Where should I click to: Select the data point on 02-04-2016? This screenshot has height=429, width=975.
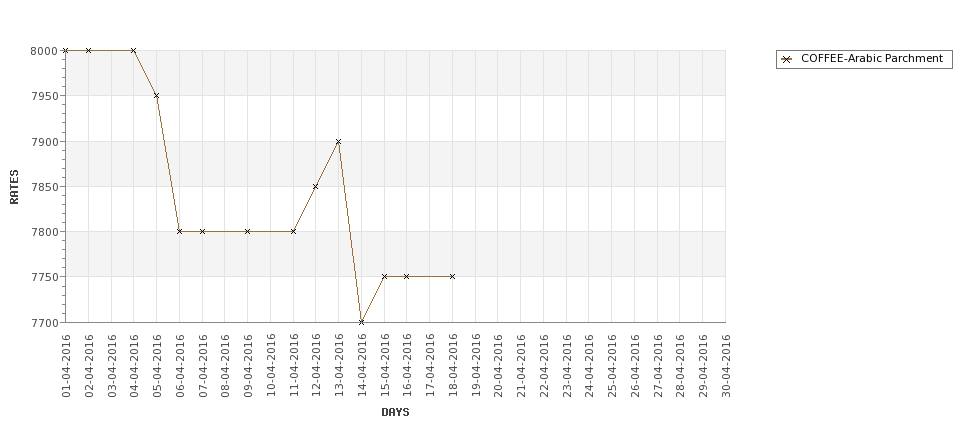click(88, 50)
